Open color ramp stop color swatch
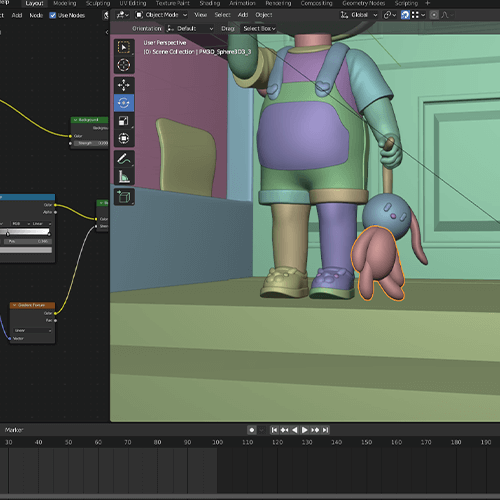 (26, 250)
